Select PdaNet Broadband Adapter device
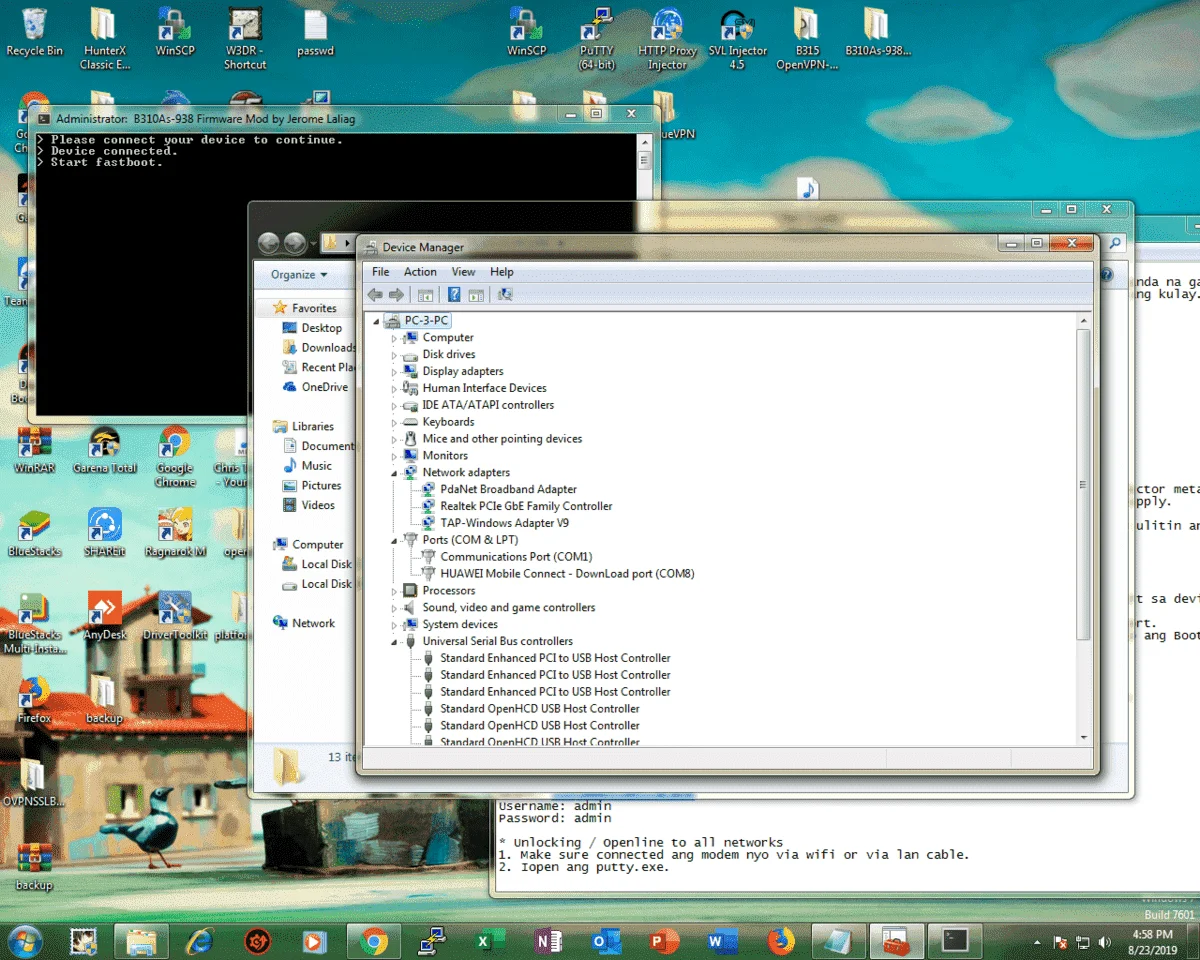Screen dimensions: 1200x960 click(508, 490)
